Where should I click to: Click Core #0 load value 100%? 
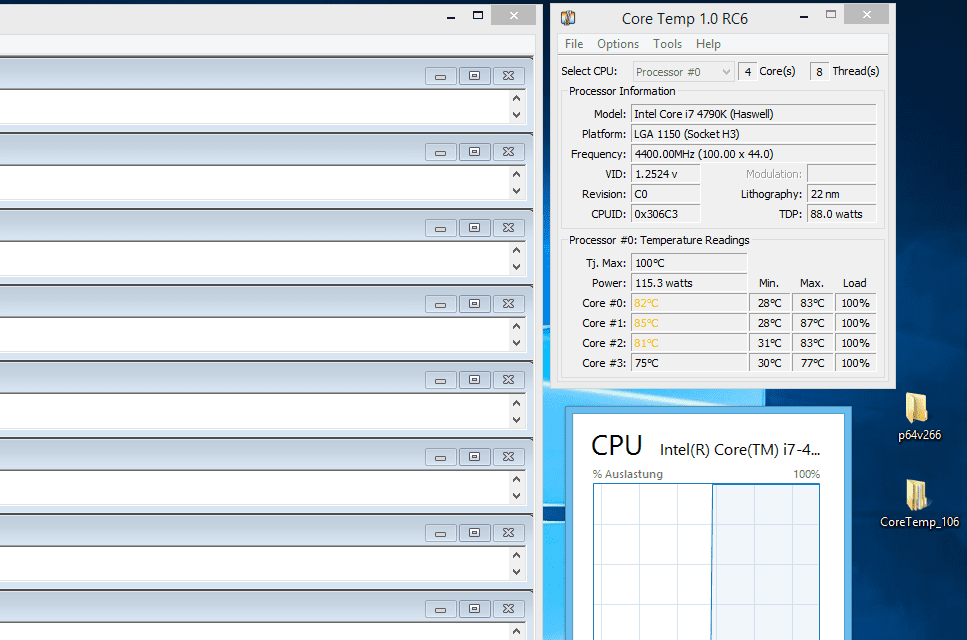click(x=855, y=303)
